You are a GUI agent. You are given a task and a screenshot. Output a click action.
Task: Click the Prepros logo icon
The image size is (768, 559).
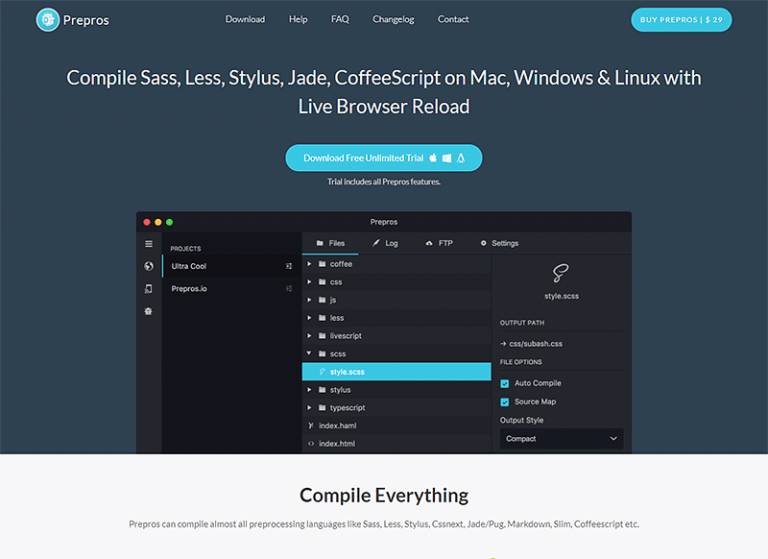pos(48,19)
